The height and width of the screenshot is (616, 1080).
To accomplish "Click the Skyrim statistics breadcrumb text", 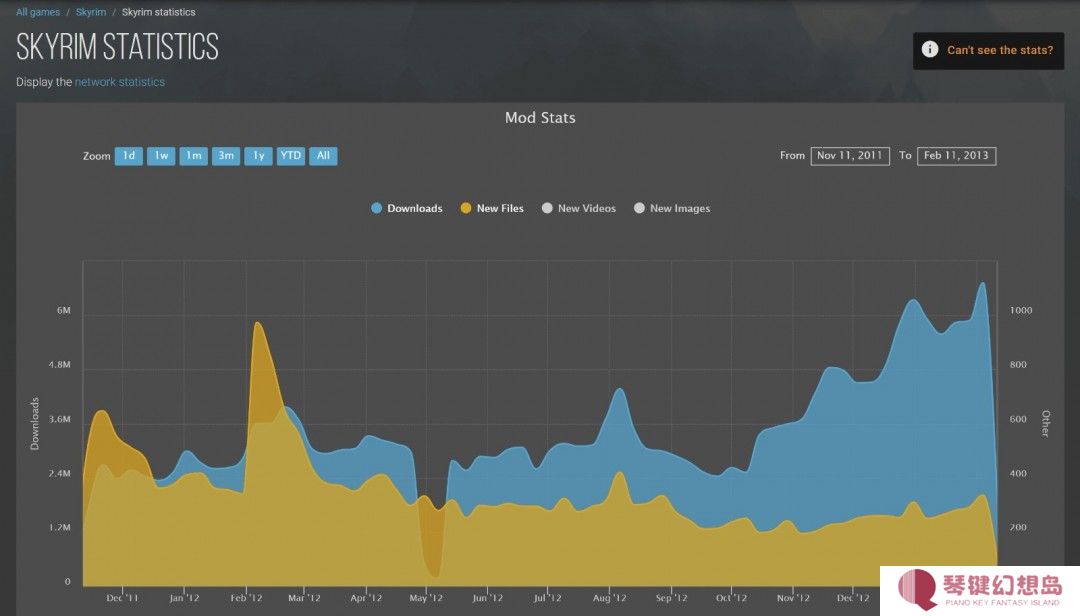I will [158, 12].
